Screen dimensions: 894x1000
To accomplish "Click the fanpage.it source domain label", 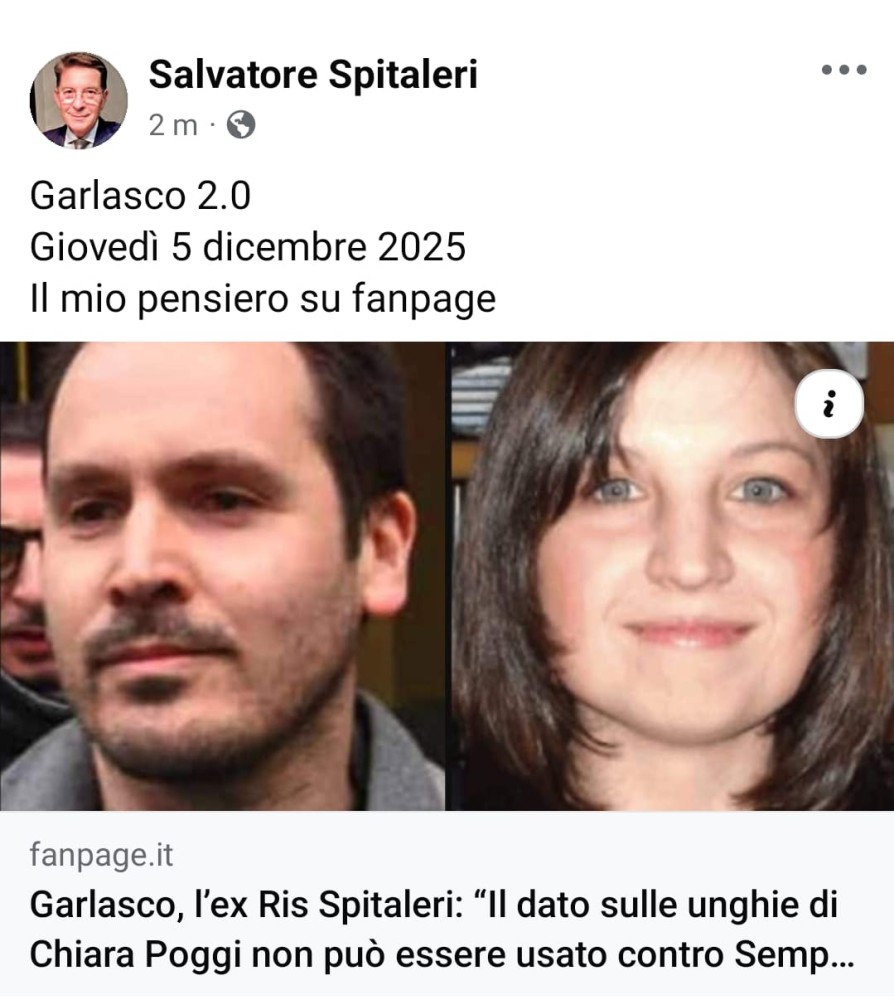I will click(x=101, y=855).
